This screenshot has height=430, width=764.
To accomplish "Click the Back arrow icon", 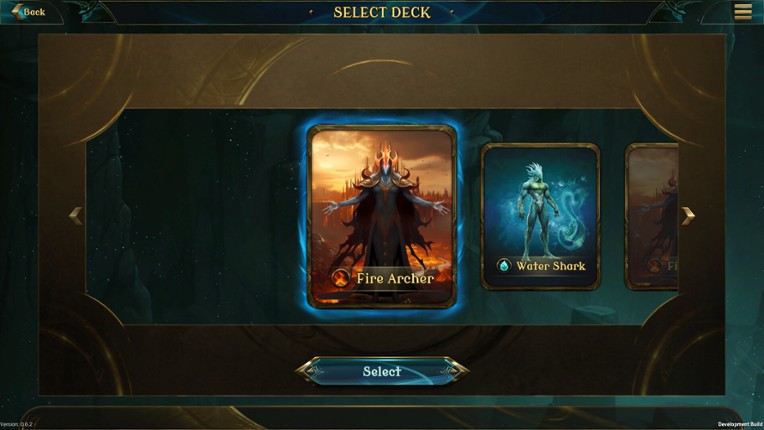I will point(17,12).
